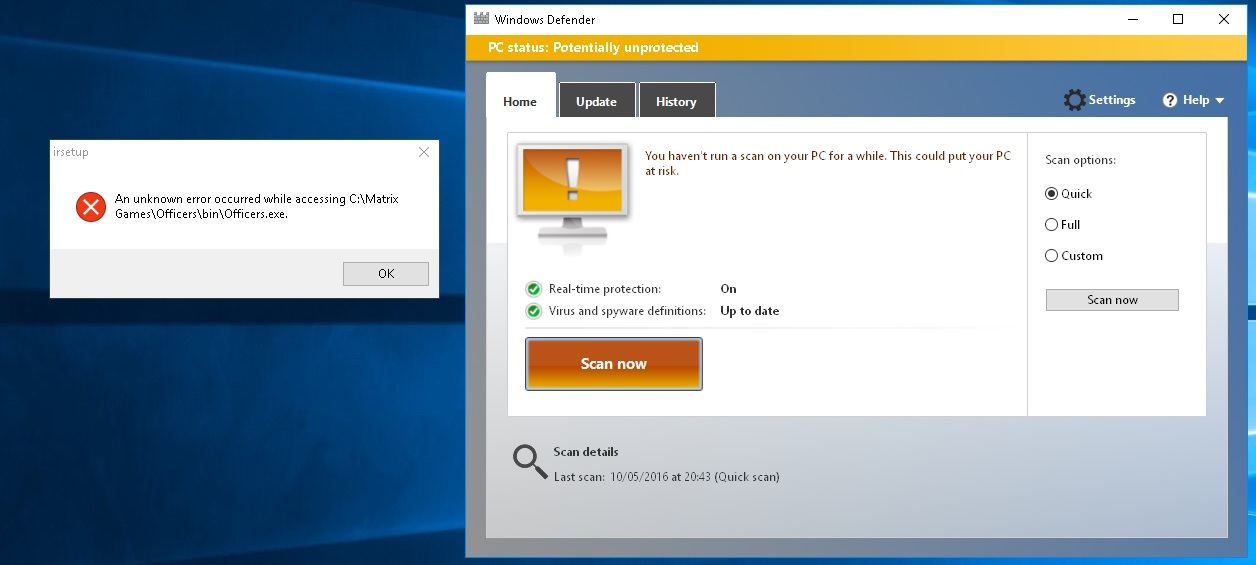Close the irsetup error dialog

[x=424, y=152]
